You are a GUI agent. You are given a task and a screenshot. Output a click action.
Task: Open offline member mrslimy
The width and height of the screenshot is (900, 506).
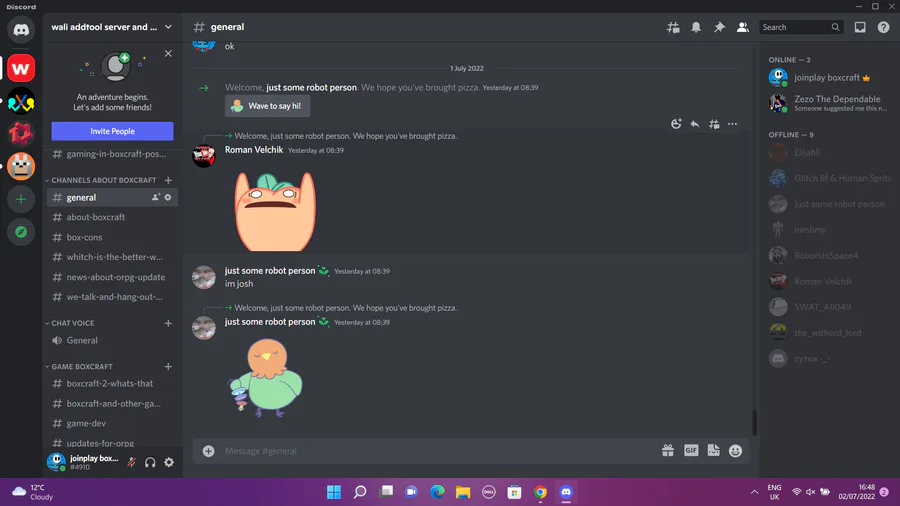828,229
